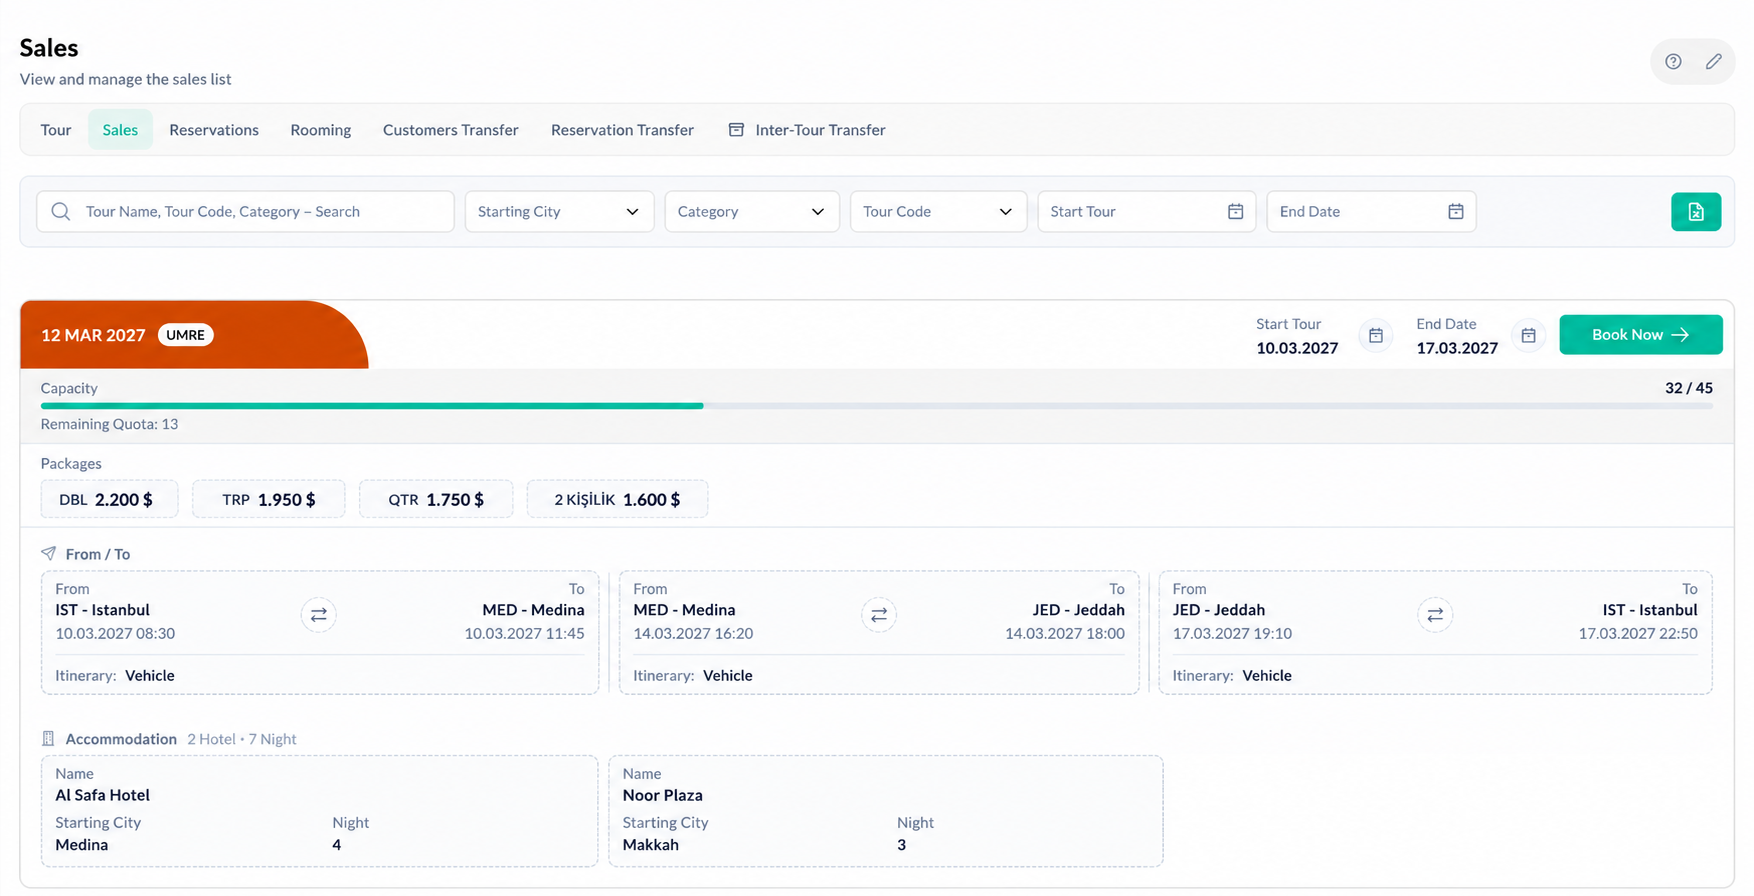The height and width of the screenshot is (896, 1754).
Task: Focus the Tour Name search field
Action: tap(245, 212)
